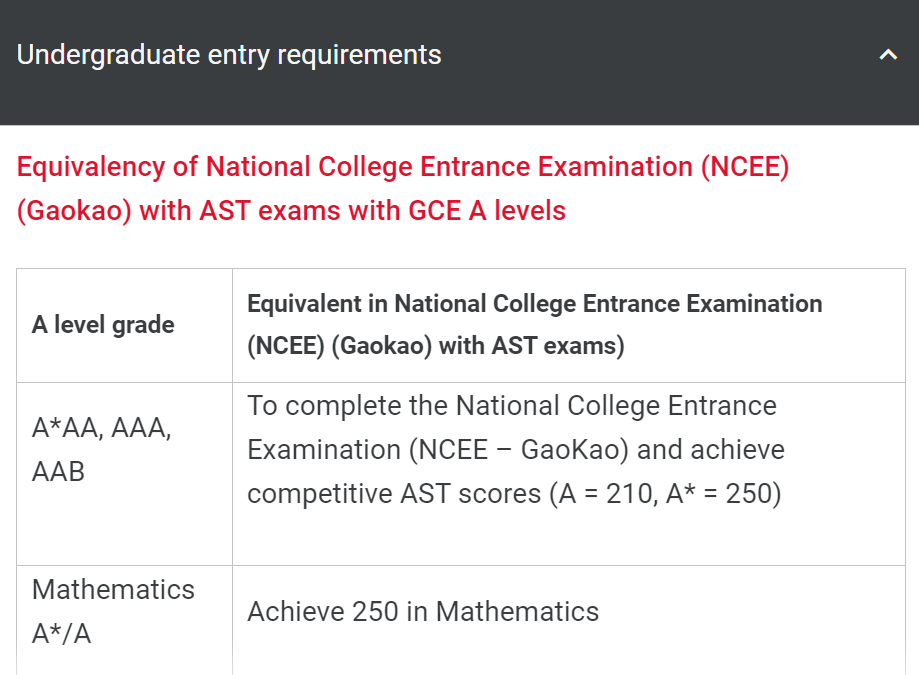This screenshot has height=675, width=919.
Task: Select the 'Mathematics' row label
Action: [x=113, y=589]
